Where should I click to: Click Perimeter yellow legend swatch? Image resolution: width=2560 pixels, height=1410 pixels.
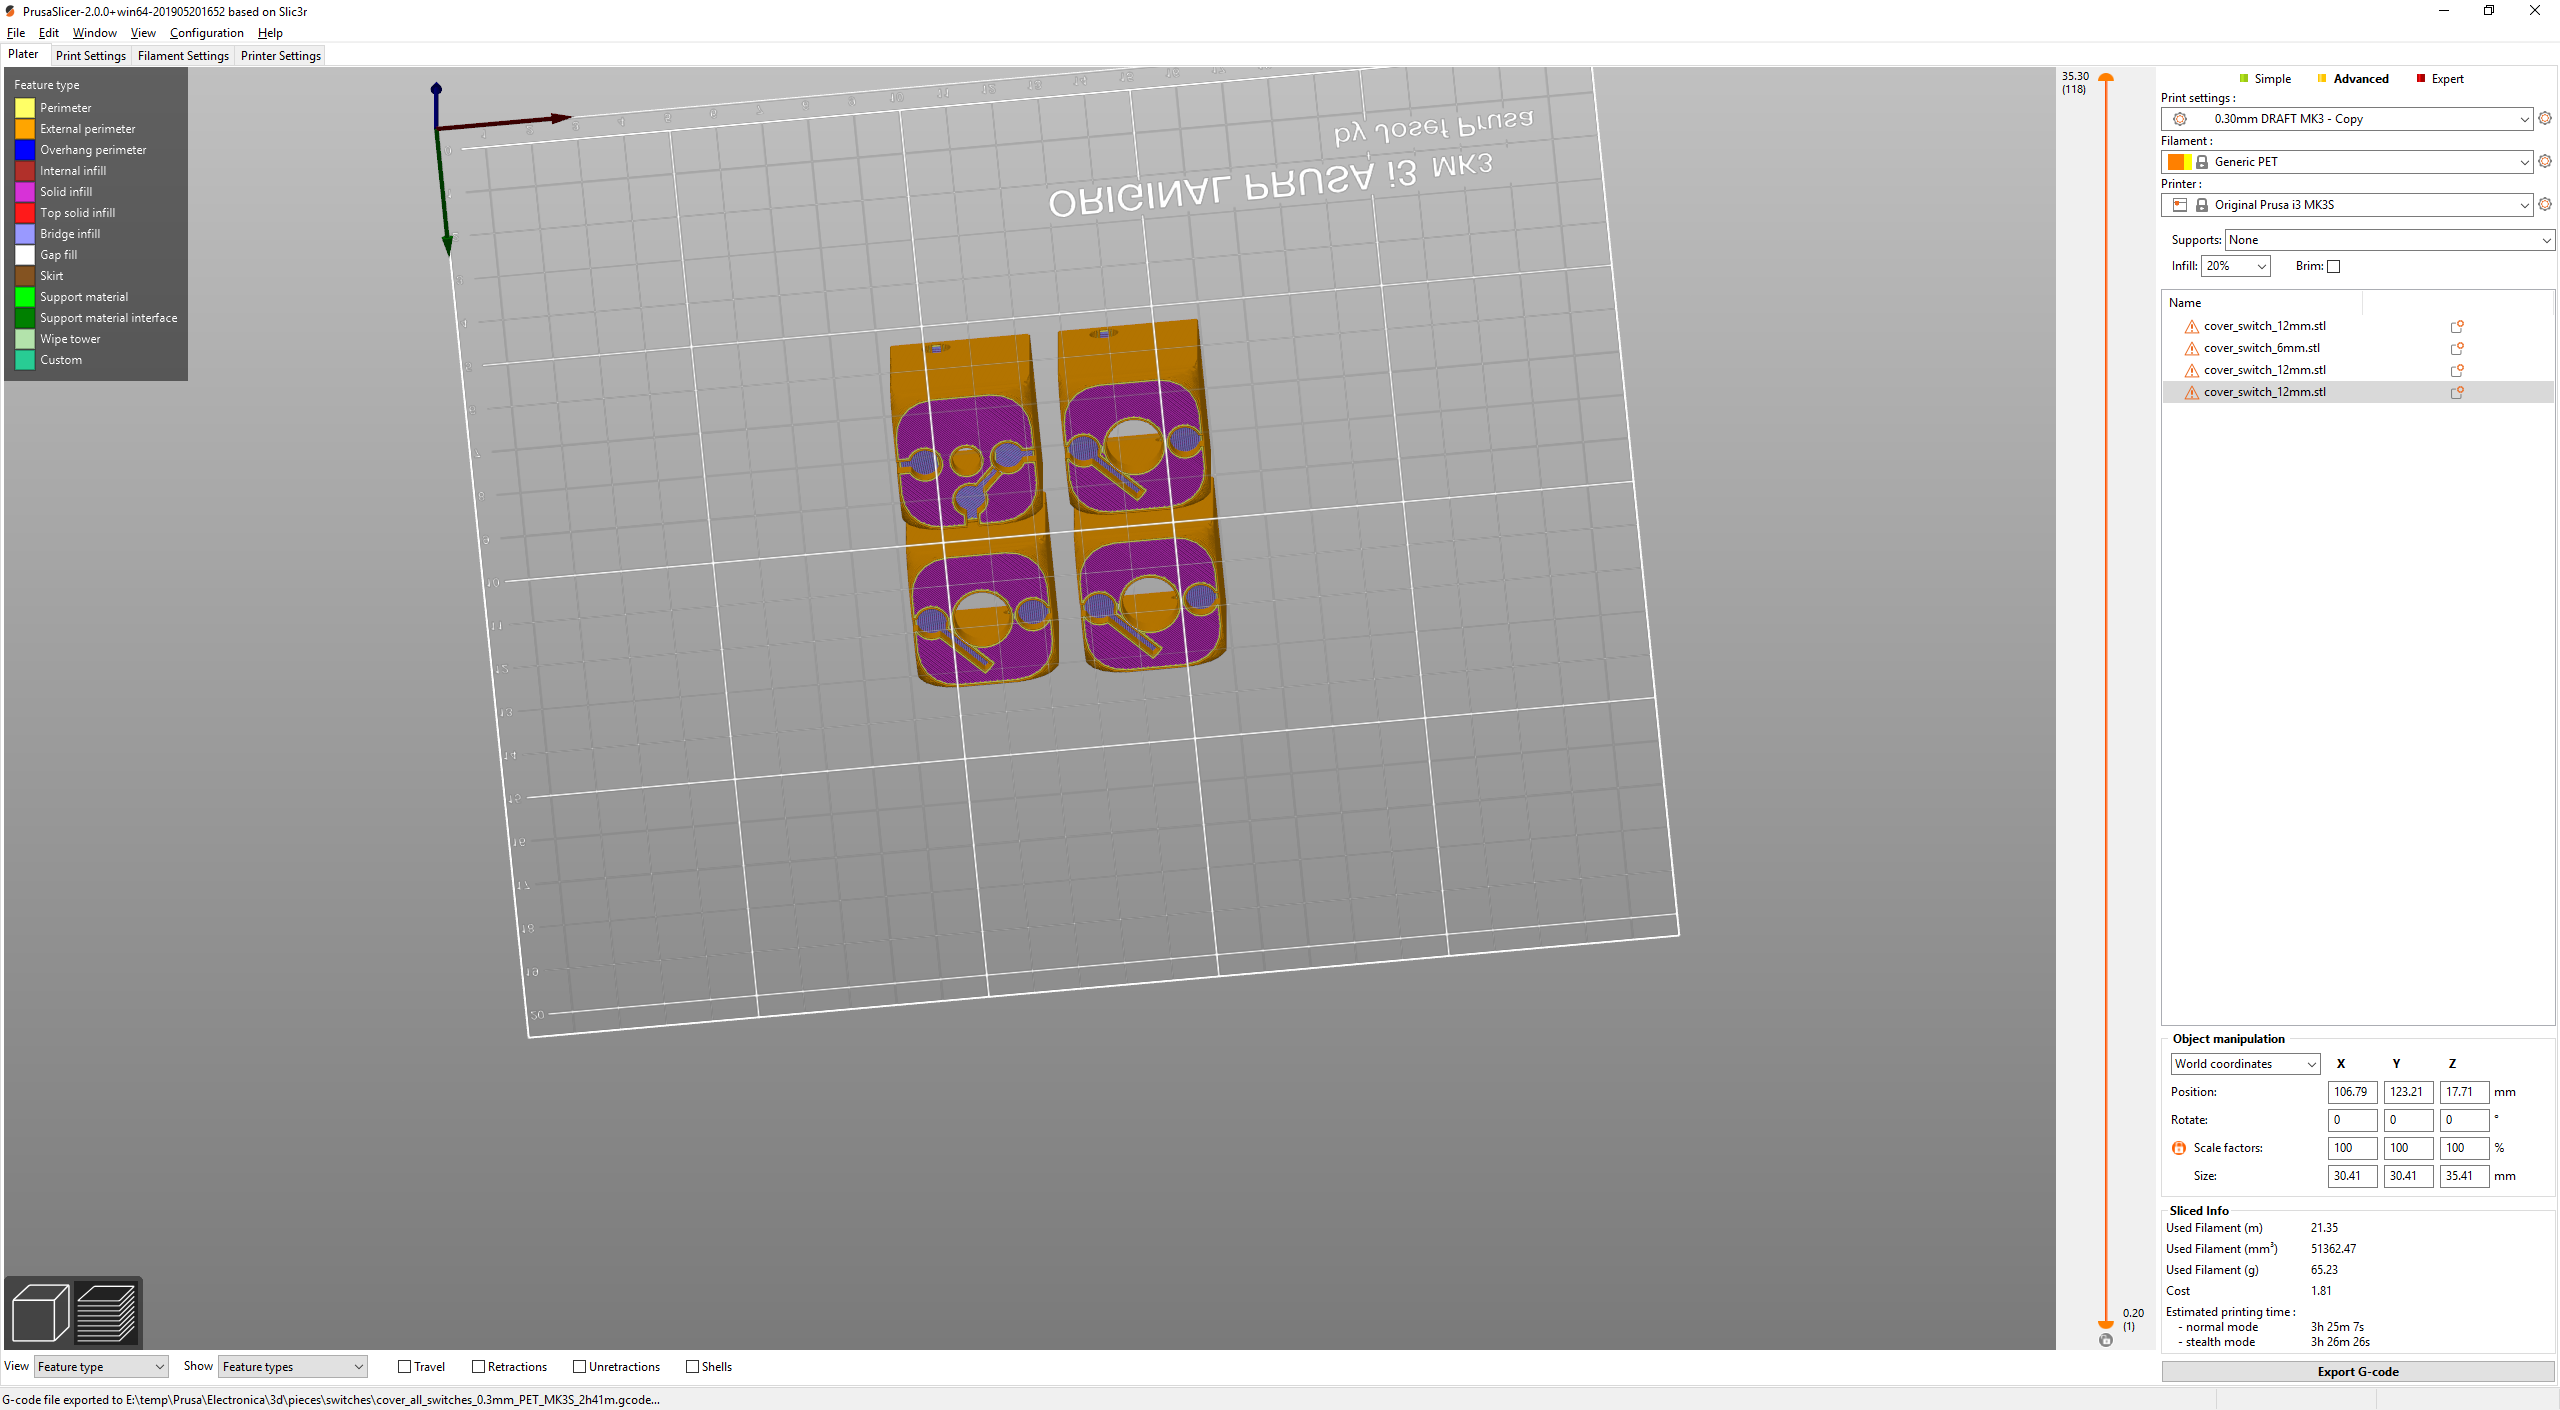[x=25, y=108]
